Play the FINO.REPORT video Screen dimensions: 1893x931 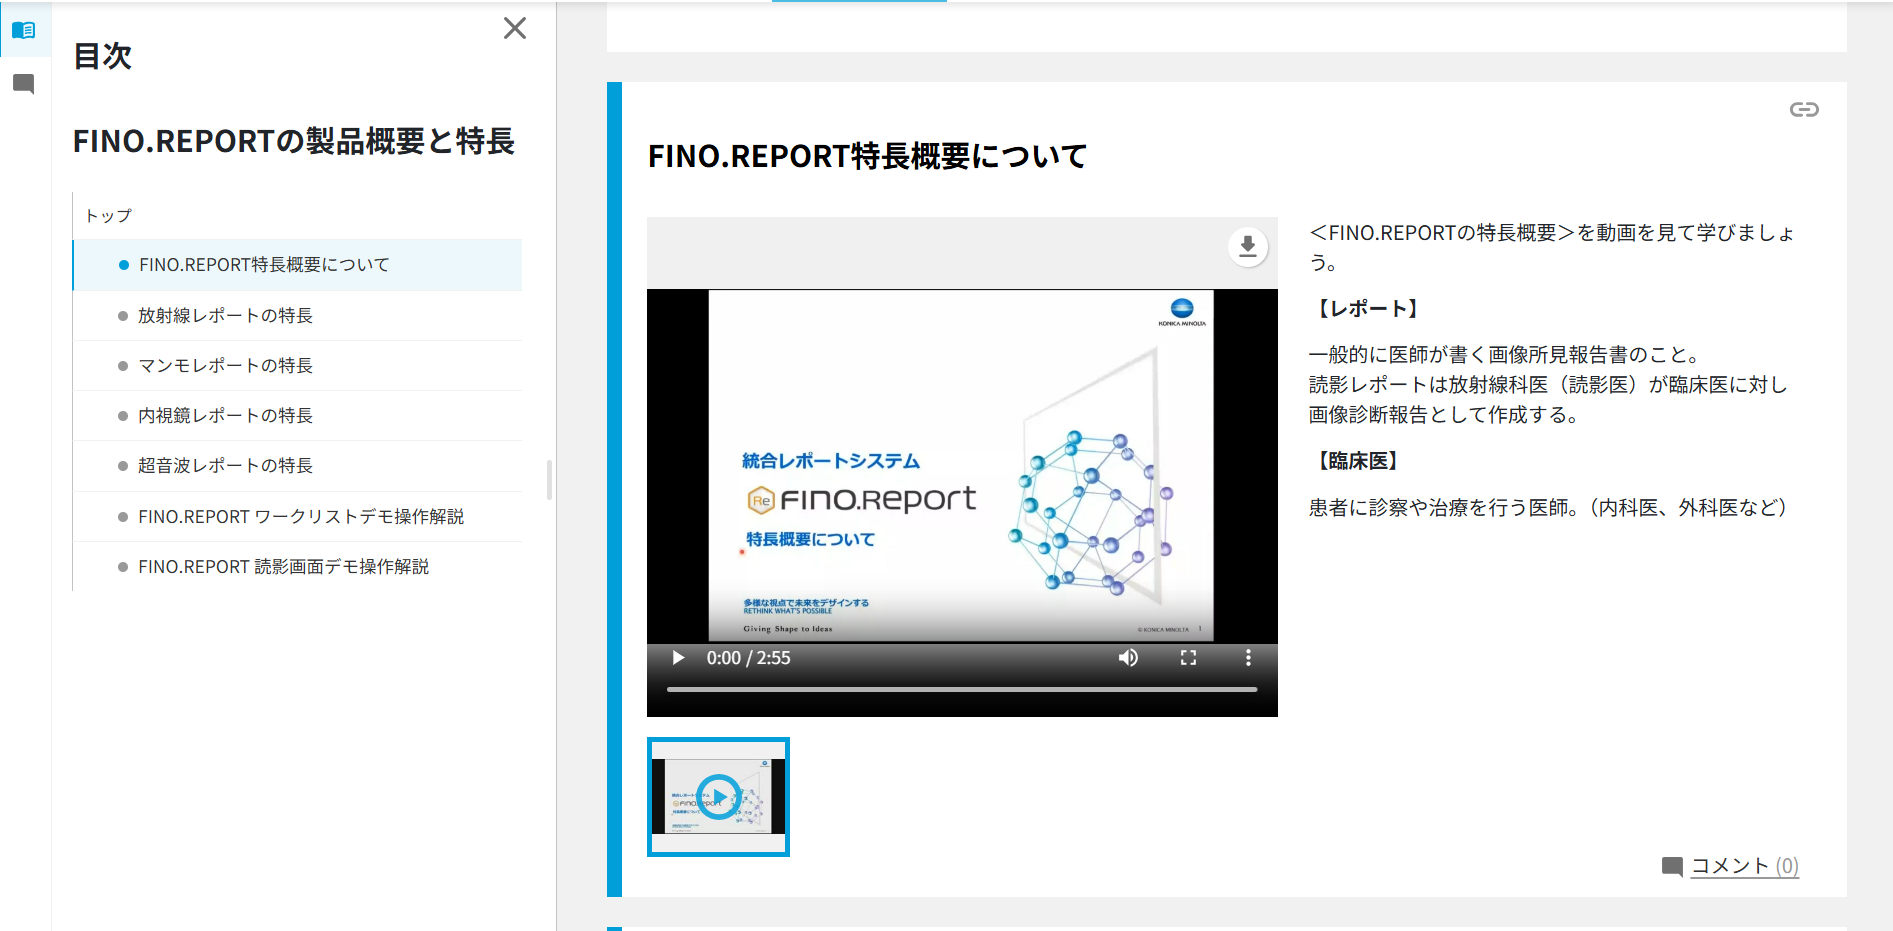[x=678, y=657]
